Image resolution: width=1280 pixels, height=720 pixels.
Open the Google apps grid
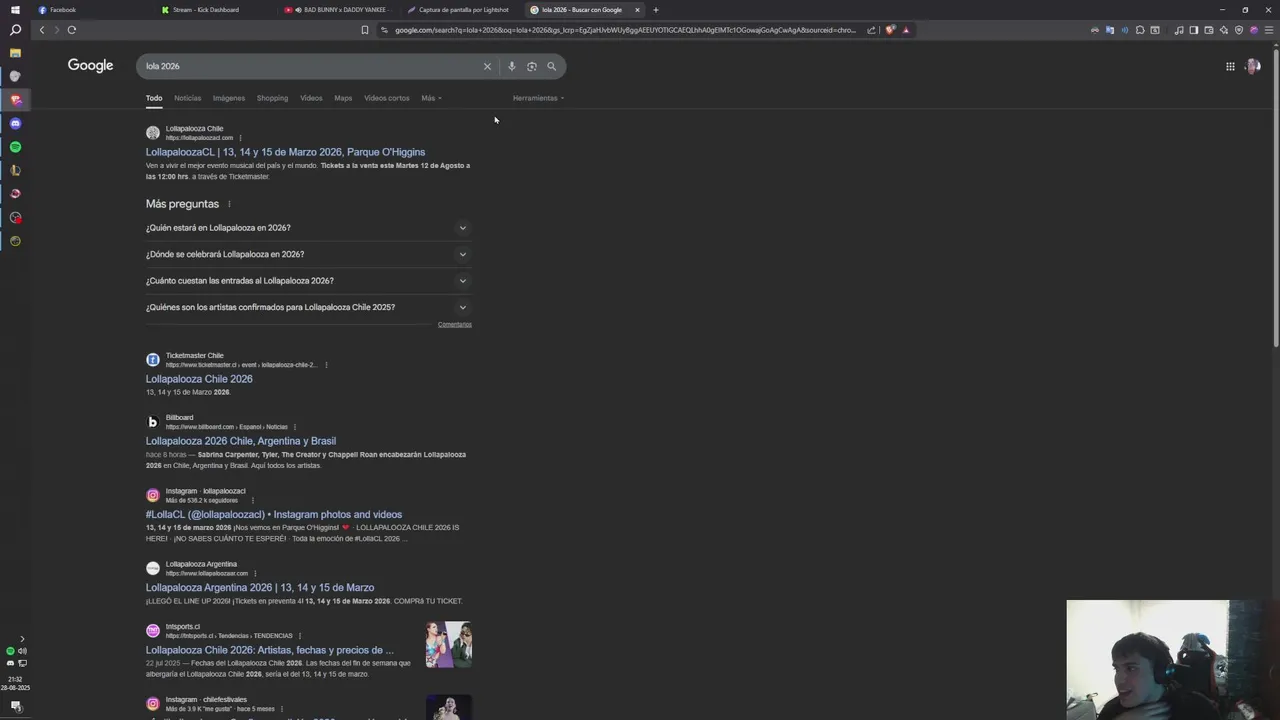point(1230,66)
